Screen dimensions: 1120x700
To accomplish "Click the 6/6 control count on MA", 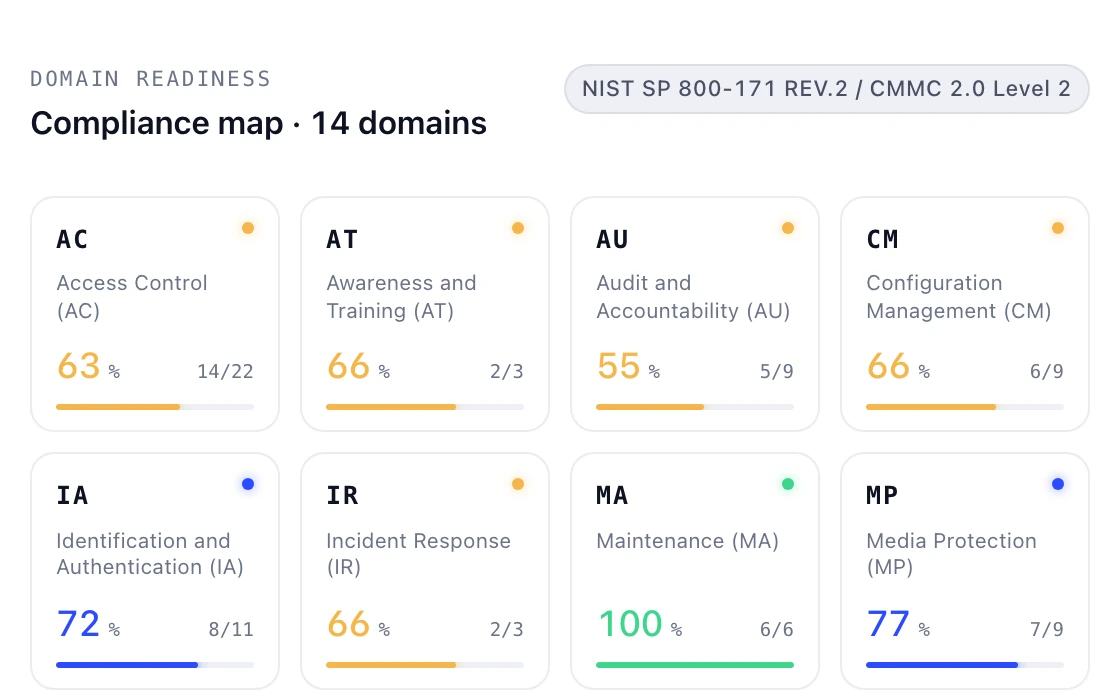I will click(x=776, y=629).
